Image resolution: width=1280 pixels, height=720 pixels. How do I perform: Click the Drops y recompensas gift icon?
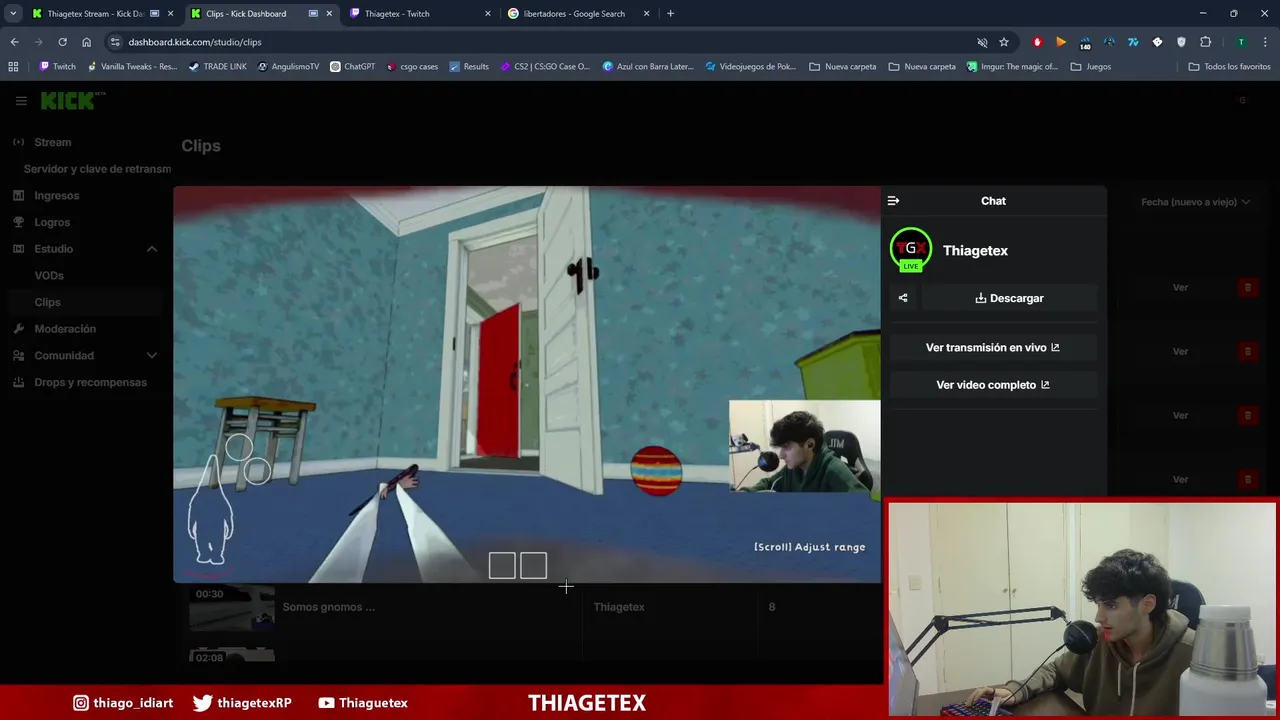pos(18,382)
